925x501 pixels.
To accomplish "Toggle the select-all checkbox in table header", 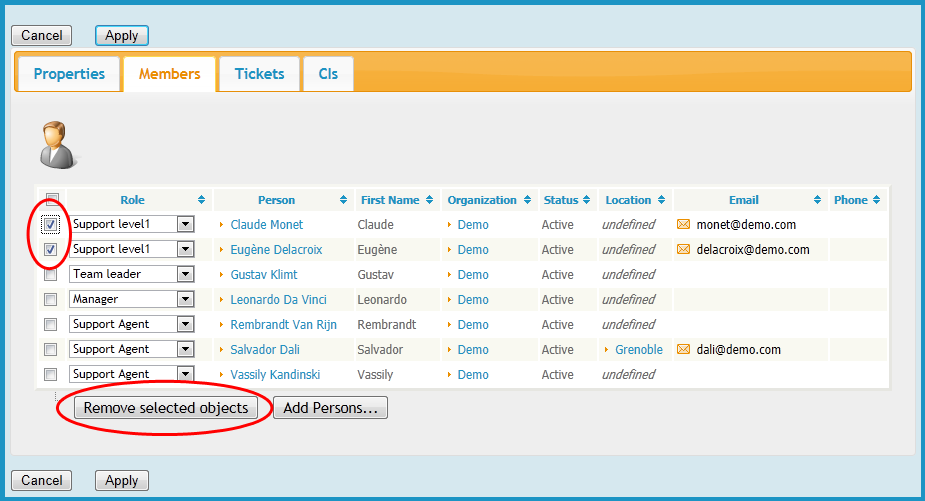I will coord(52,199).
